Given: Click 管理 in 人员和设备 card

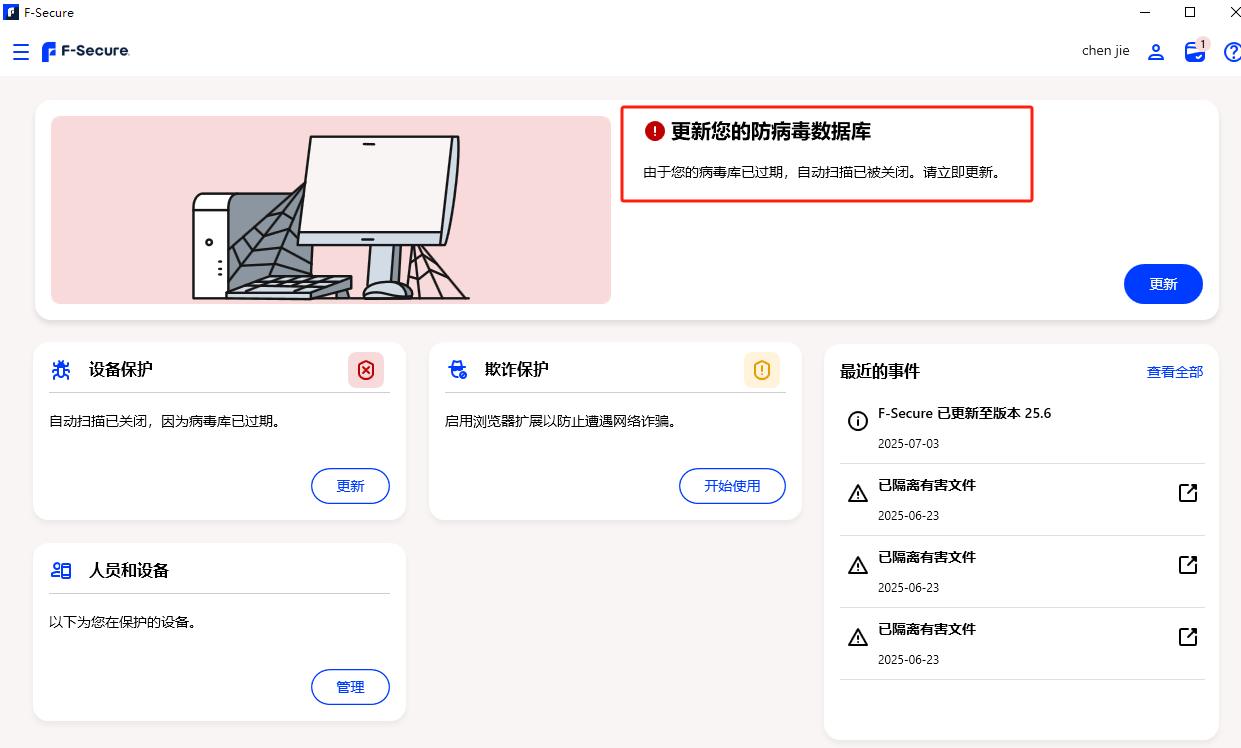Looking at the screenshot, I should [x=350, y=687].
